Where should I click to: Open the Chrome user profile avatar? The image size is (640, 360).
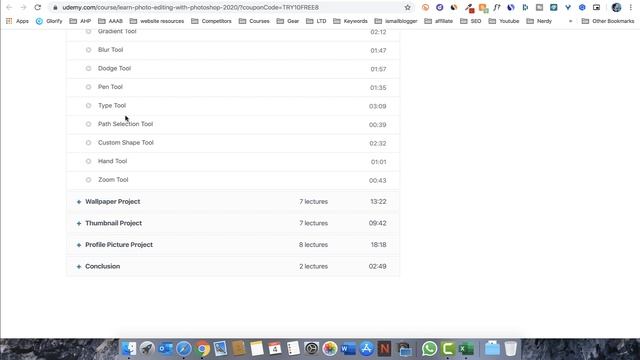(x=616, y=7)
